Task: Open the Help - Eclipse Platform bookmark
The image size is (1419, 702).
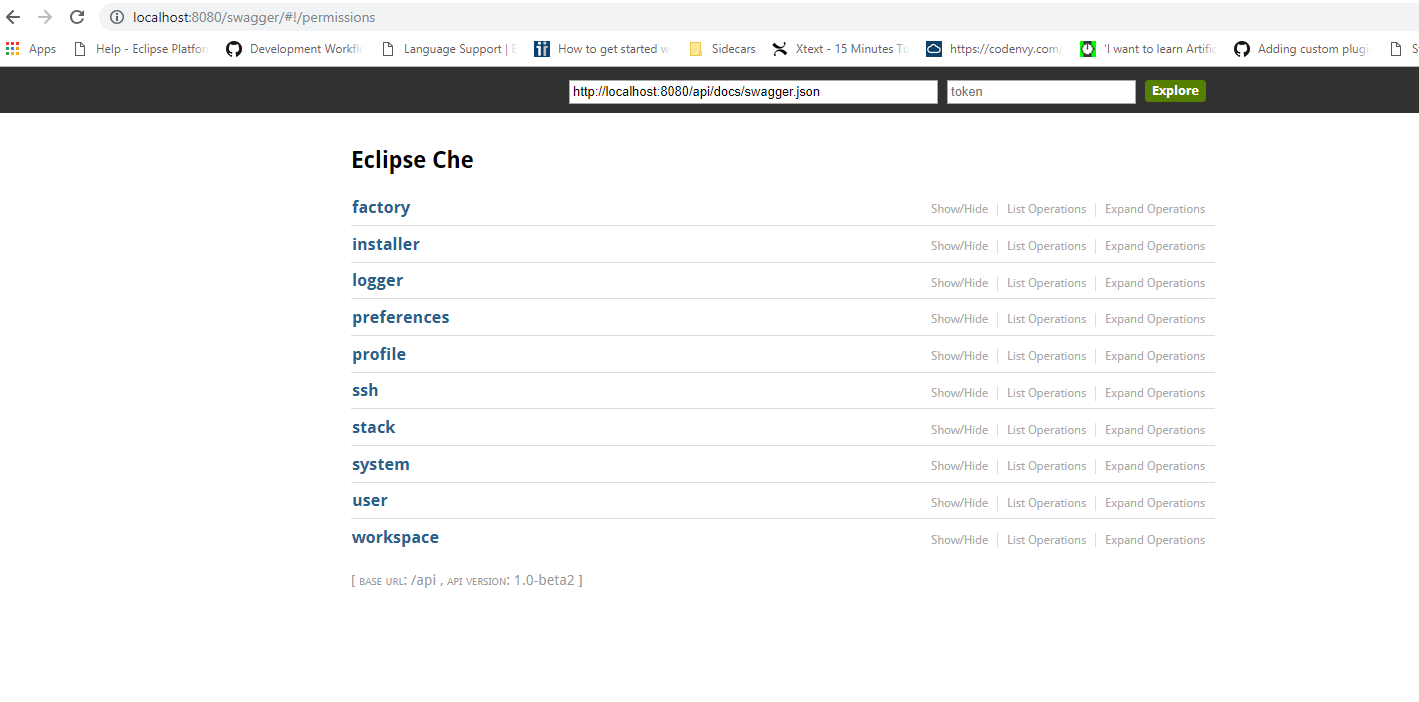Action: coord(141,48)
